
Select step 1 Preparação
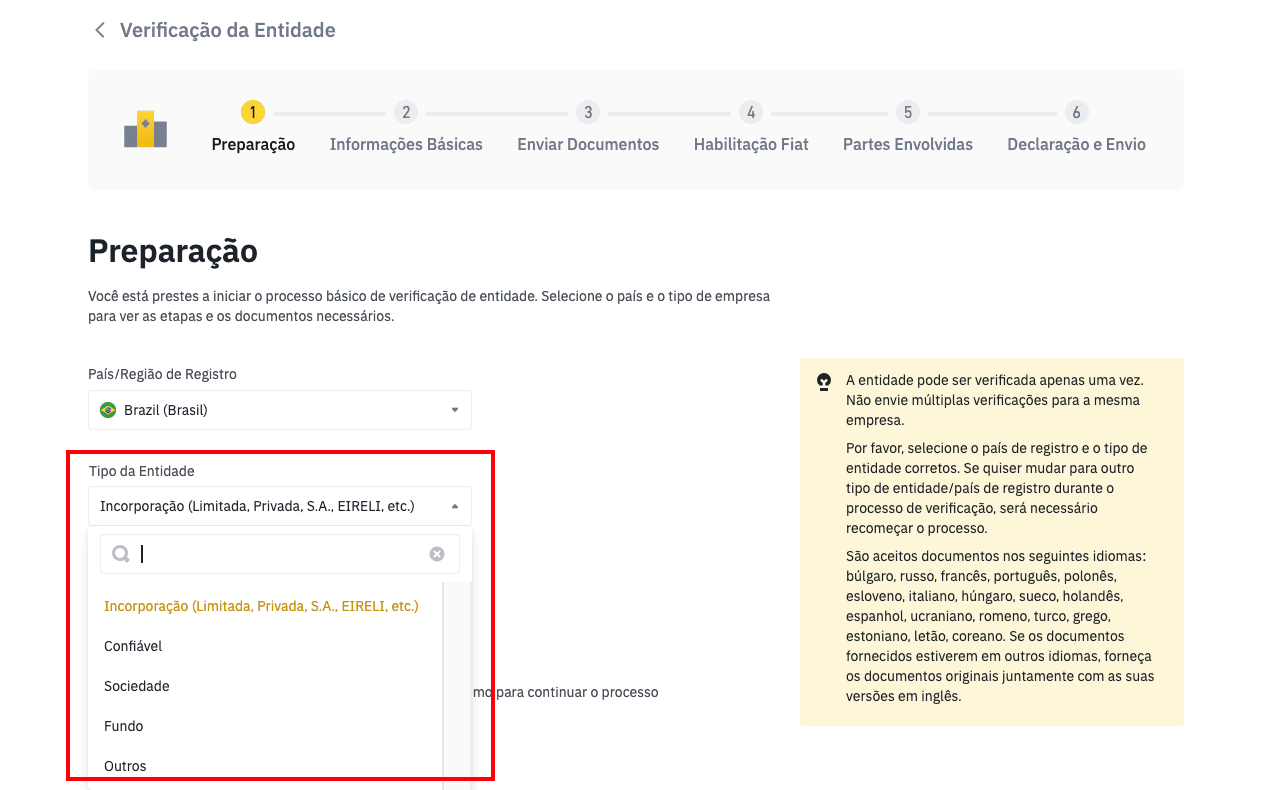253,129
